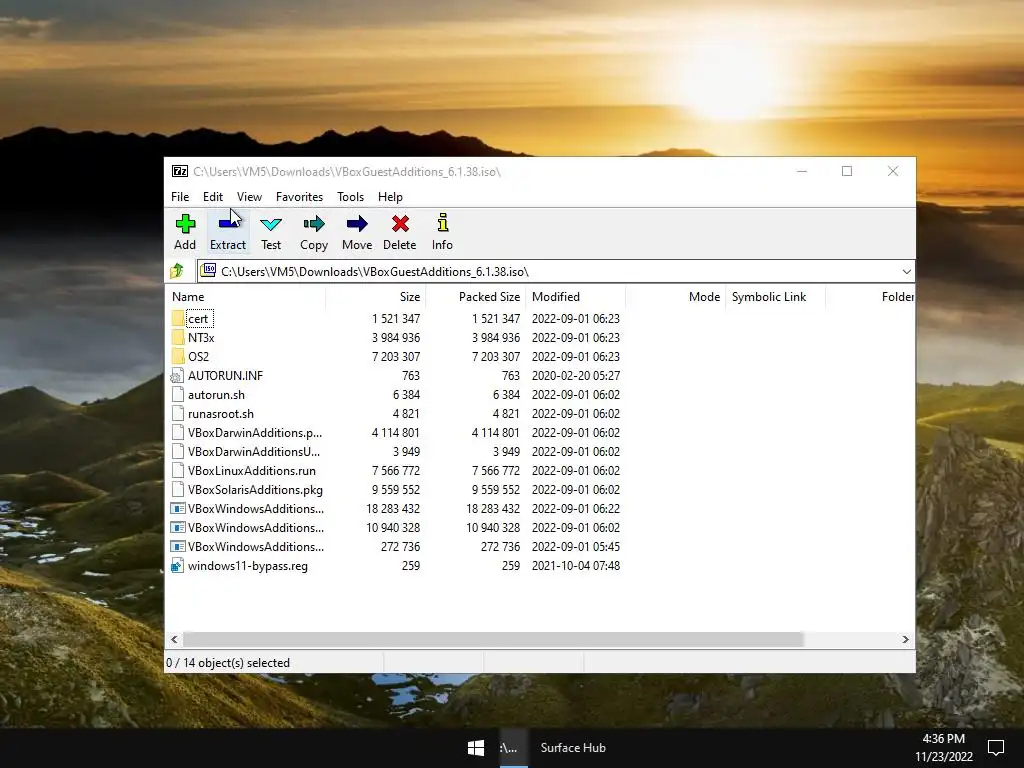This screenshot has height=768, width=1024.
Task: Click the Extract toolbar icon
Action: [x=228, y=224]
